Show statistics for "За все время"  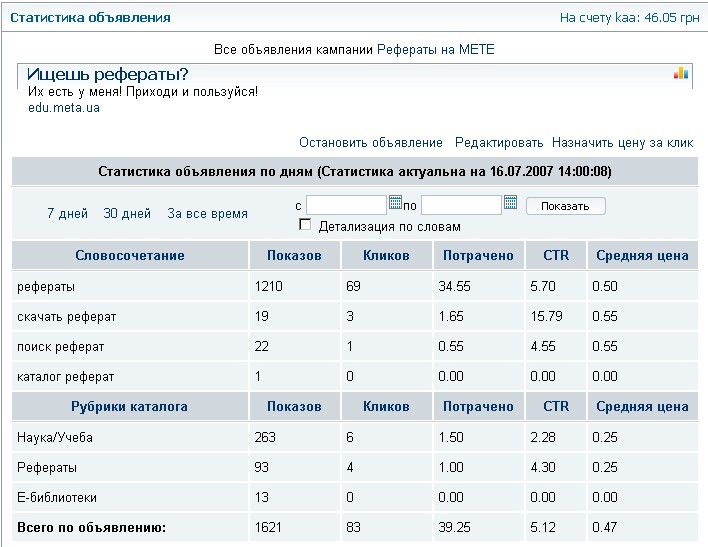click(x=207, y=214)
